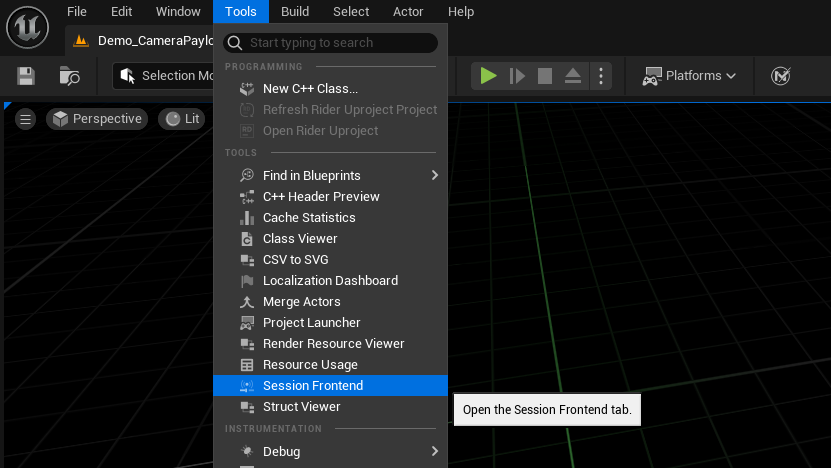831x468 pixels.
Task: Open the Perspective view mode dropdown
Action: point(97,119)
